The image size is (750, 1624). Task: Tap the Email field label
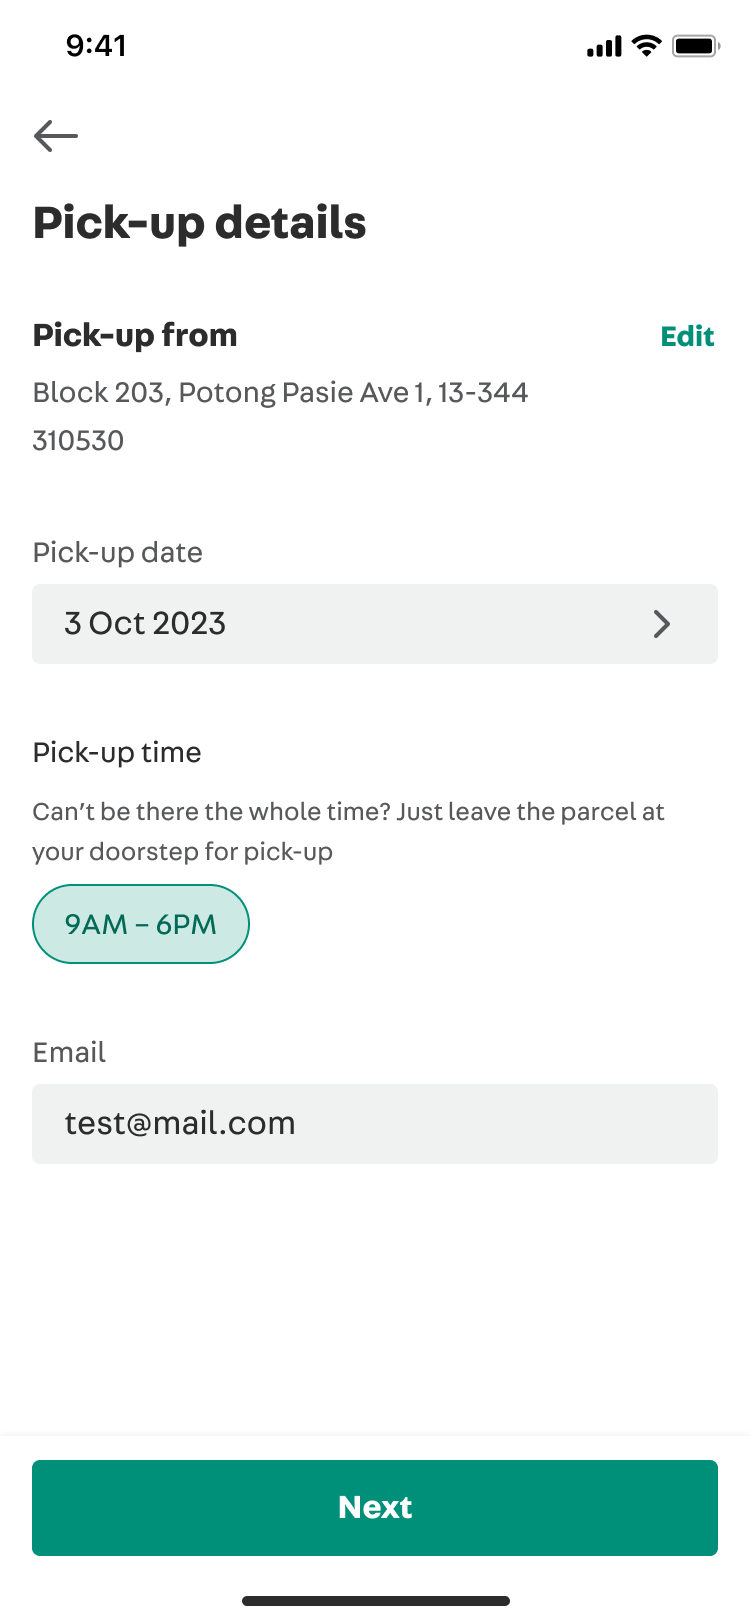click(x=69, y=1052)
